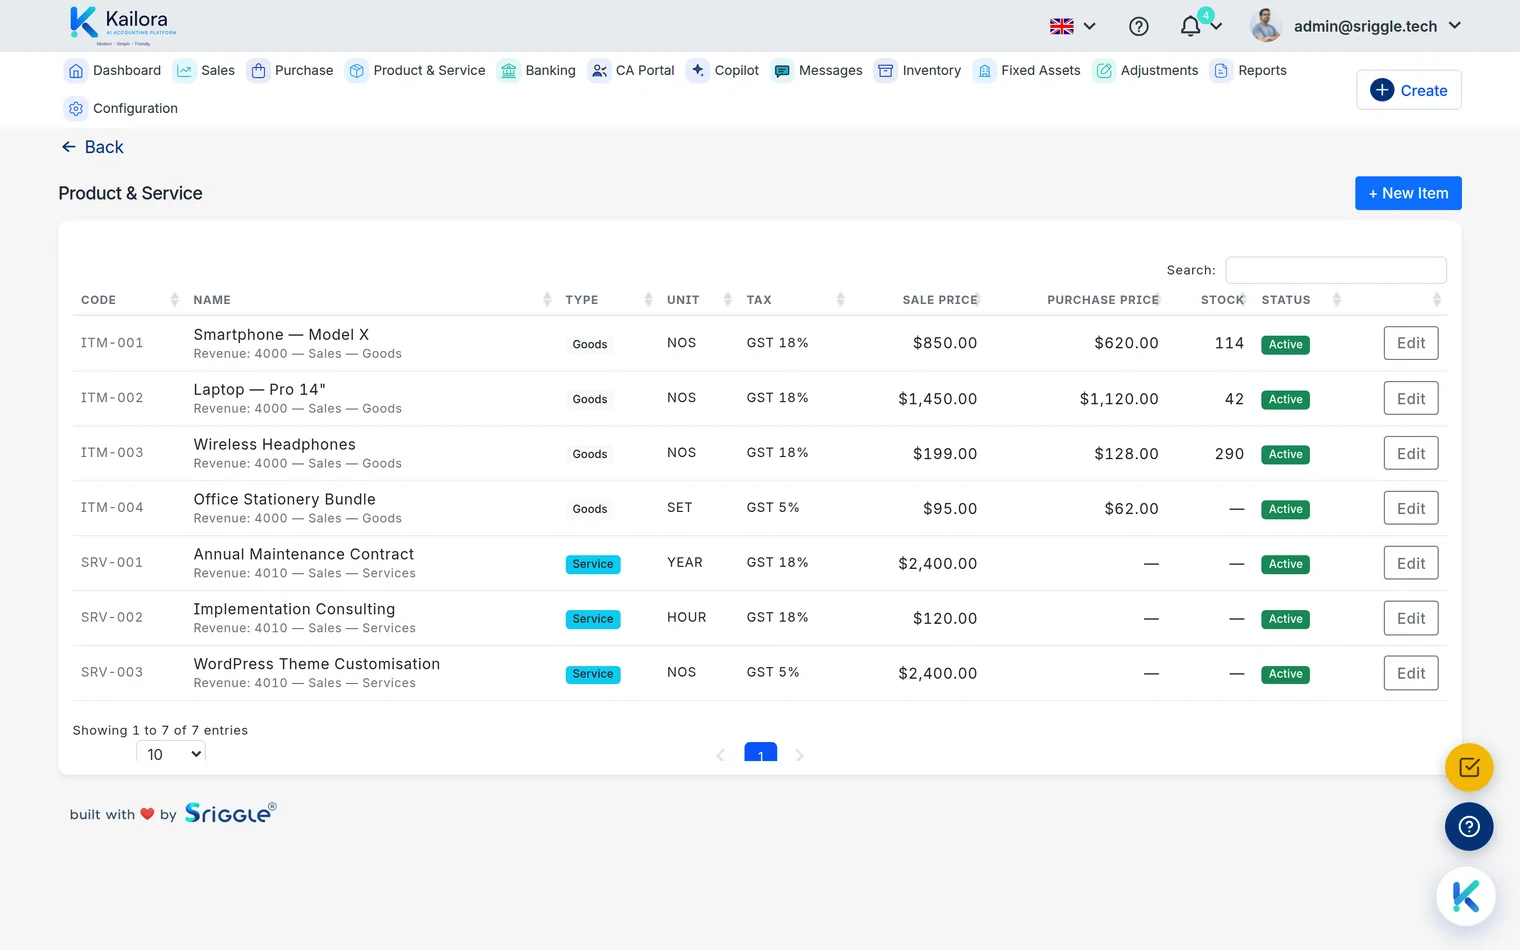Screen dimensions: 1520x950
Task: Open the Banking menu item
Action: (537, 71)
